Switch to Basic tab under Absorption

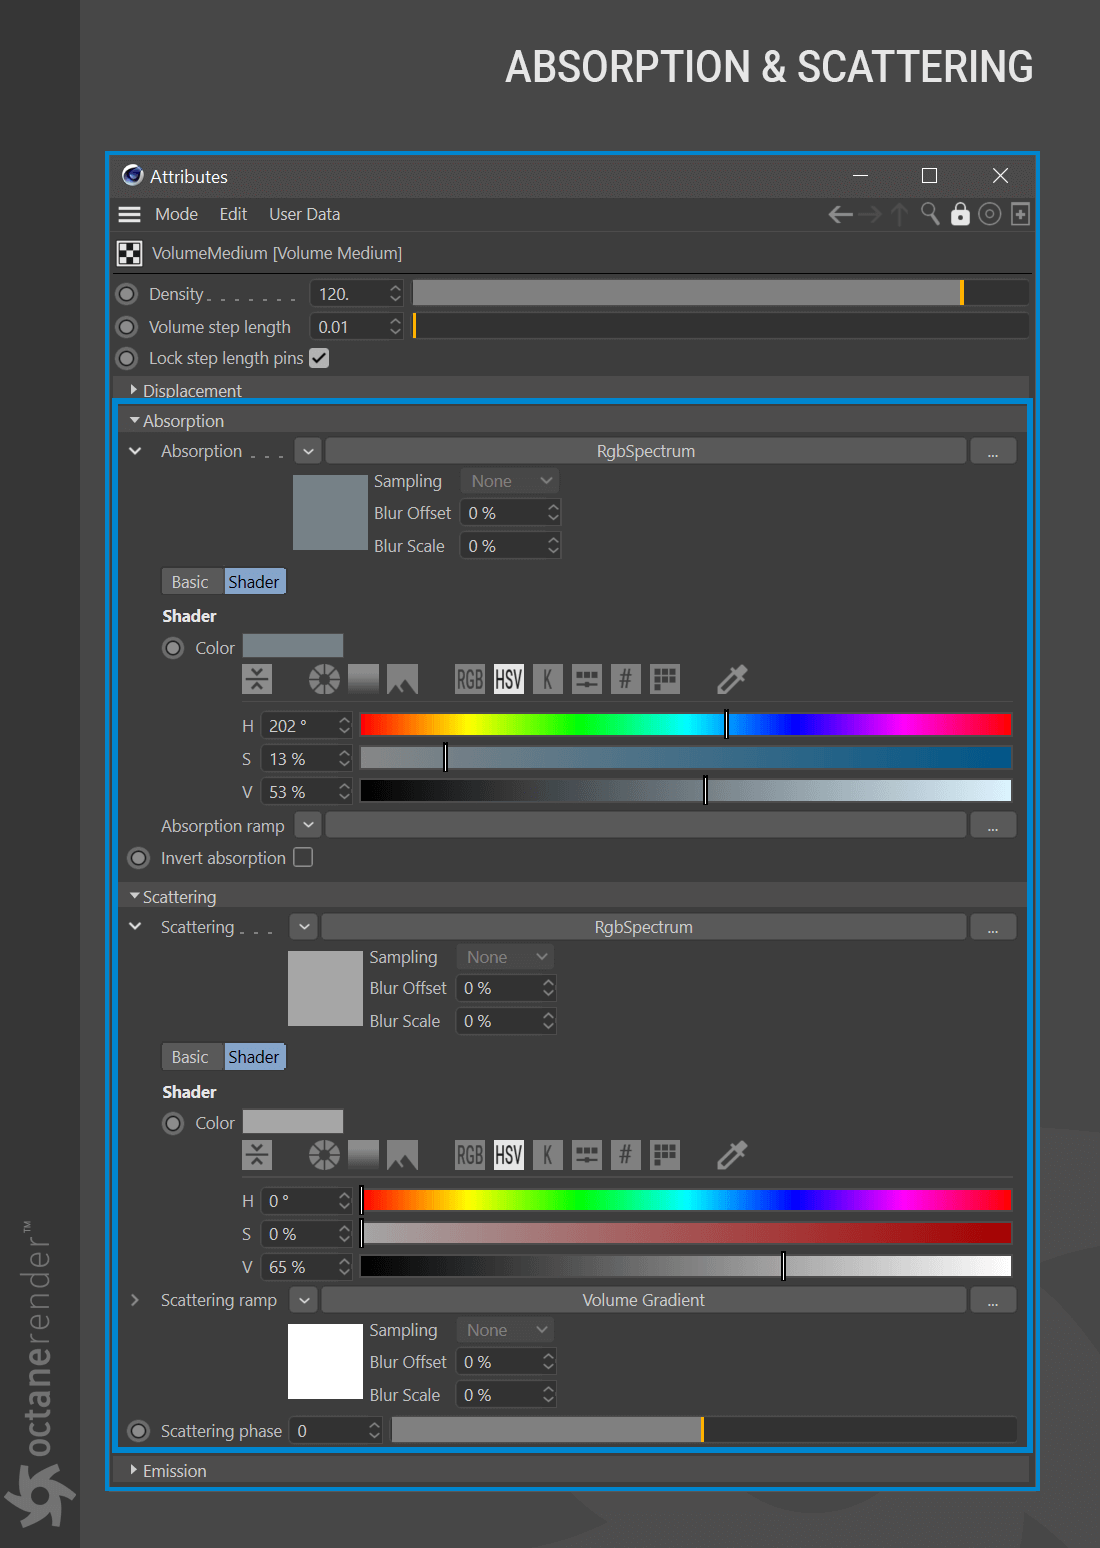pyautogui.click(x=190, y=582)
